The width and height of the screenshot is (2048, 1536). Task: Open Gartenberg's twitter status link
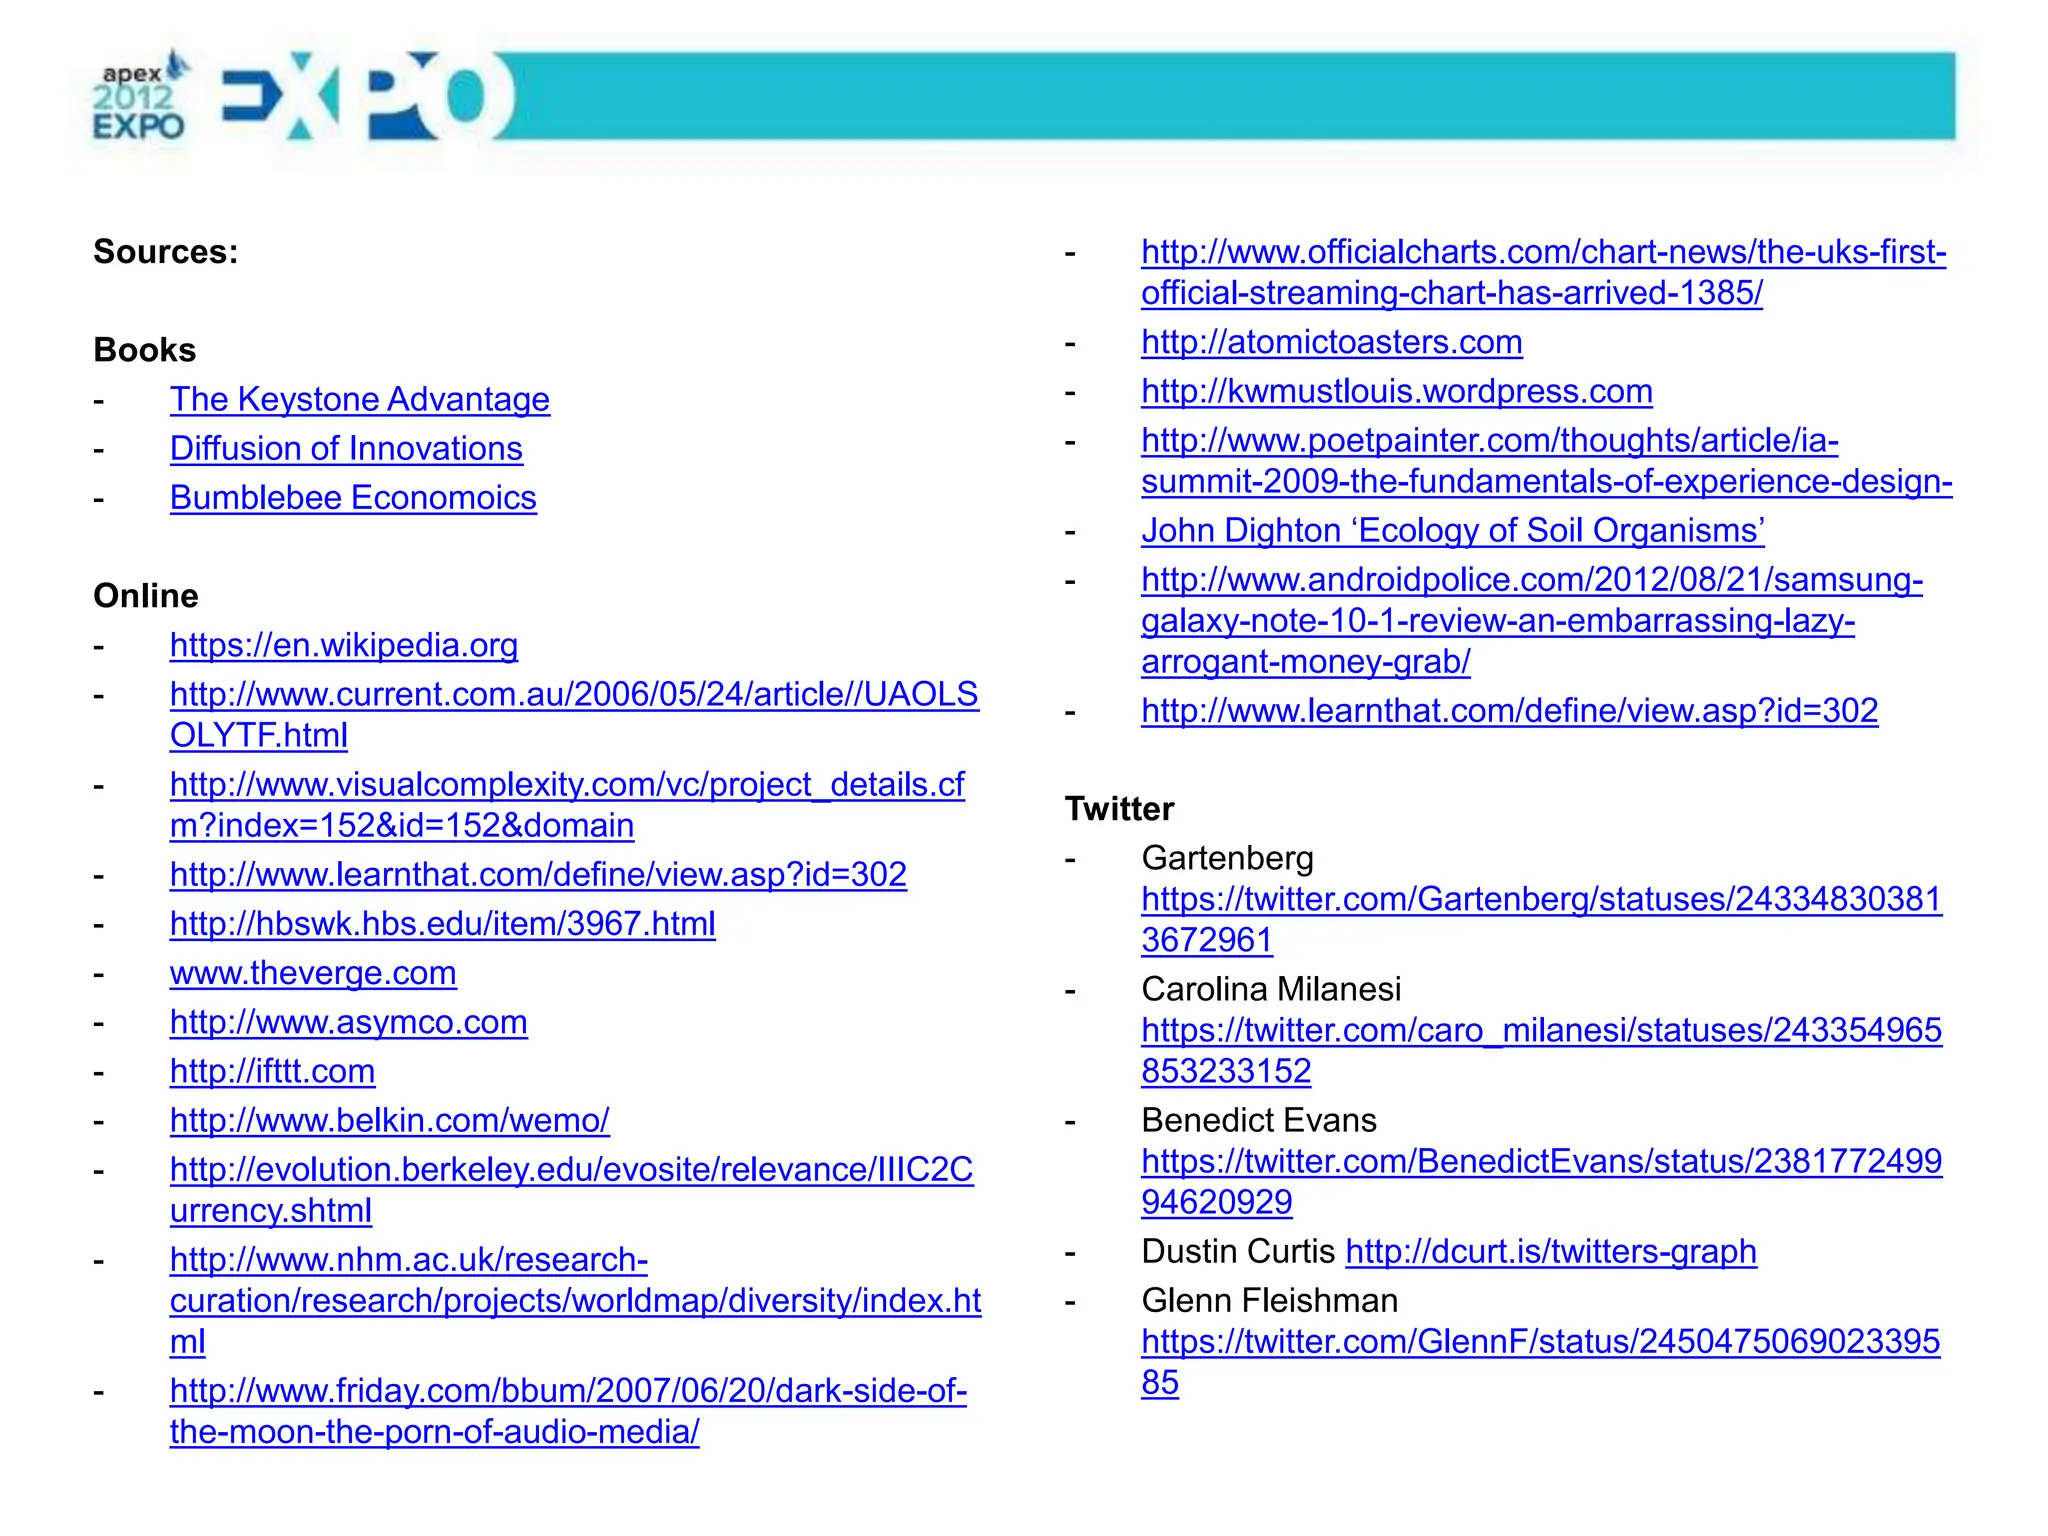point(1540,899)
